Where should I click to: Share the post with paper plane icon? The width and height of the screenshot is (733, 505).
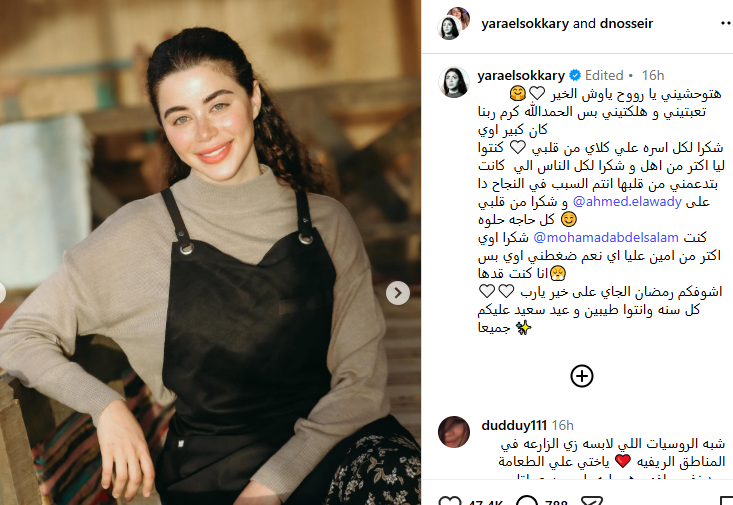point(591,501)
